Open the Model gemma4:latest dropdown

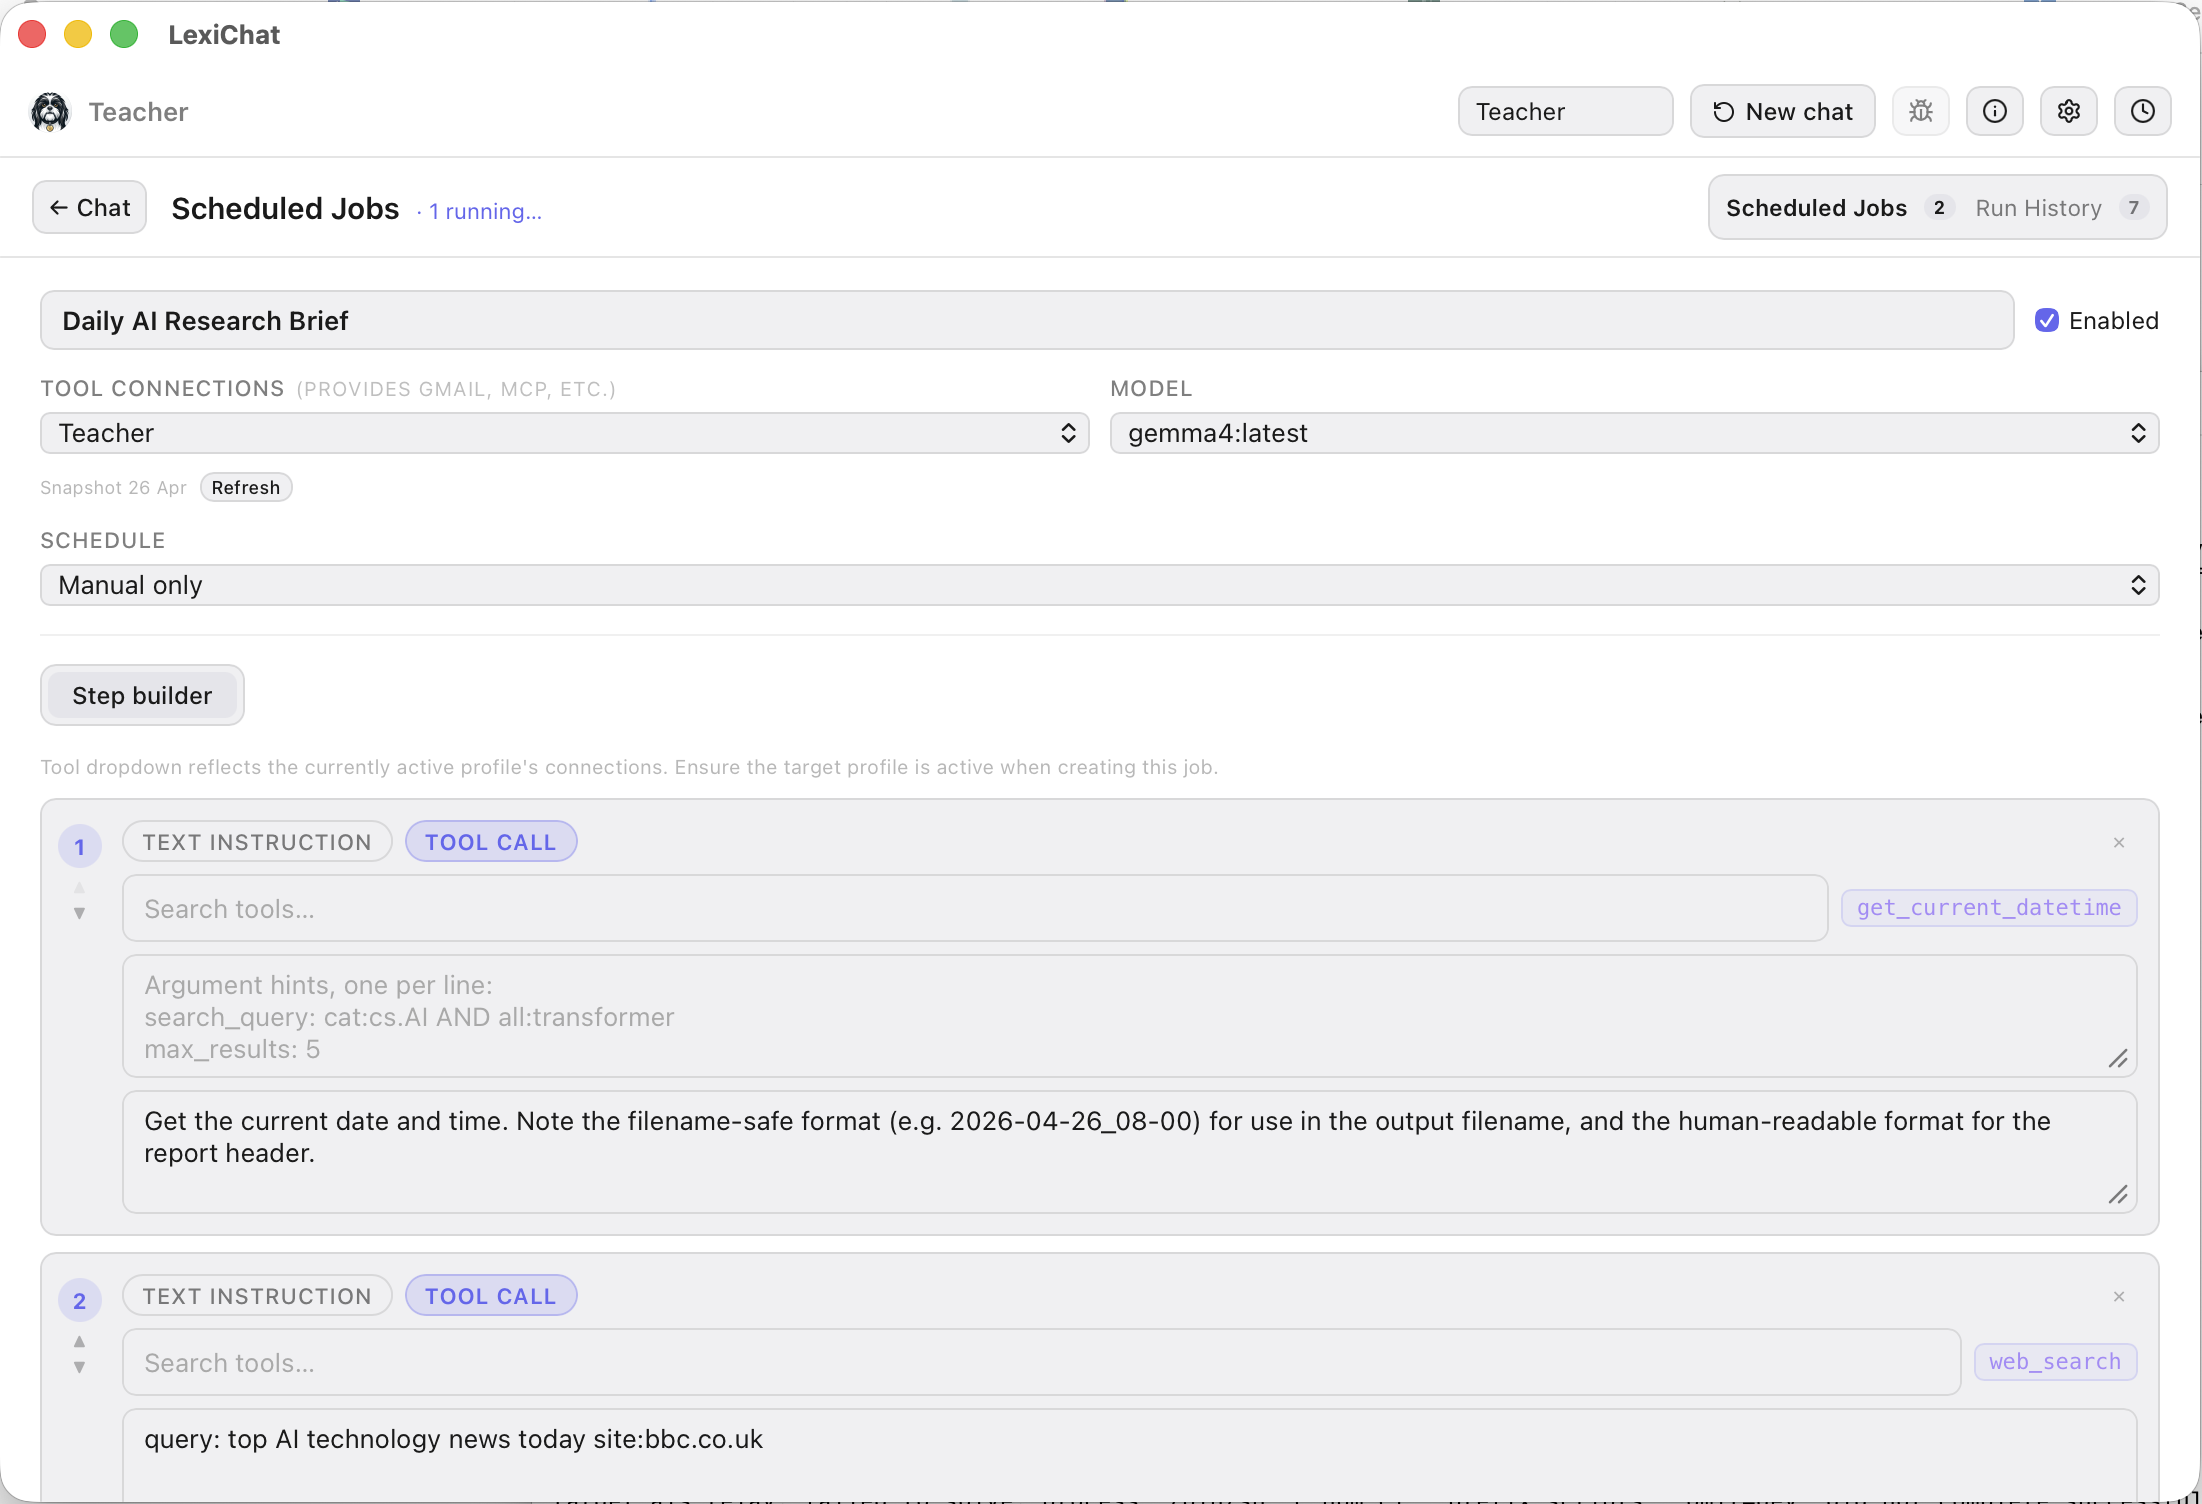pos(1634,433)
